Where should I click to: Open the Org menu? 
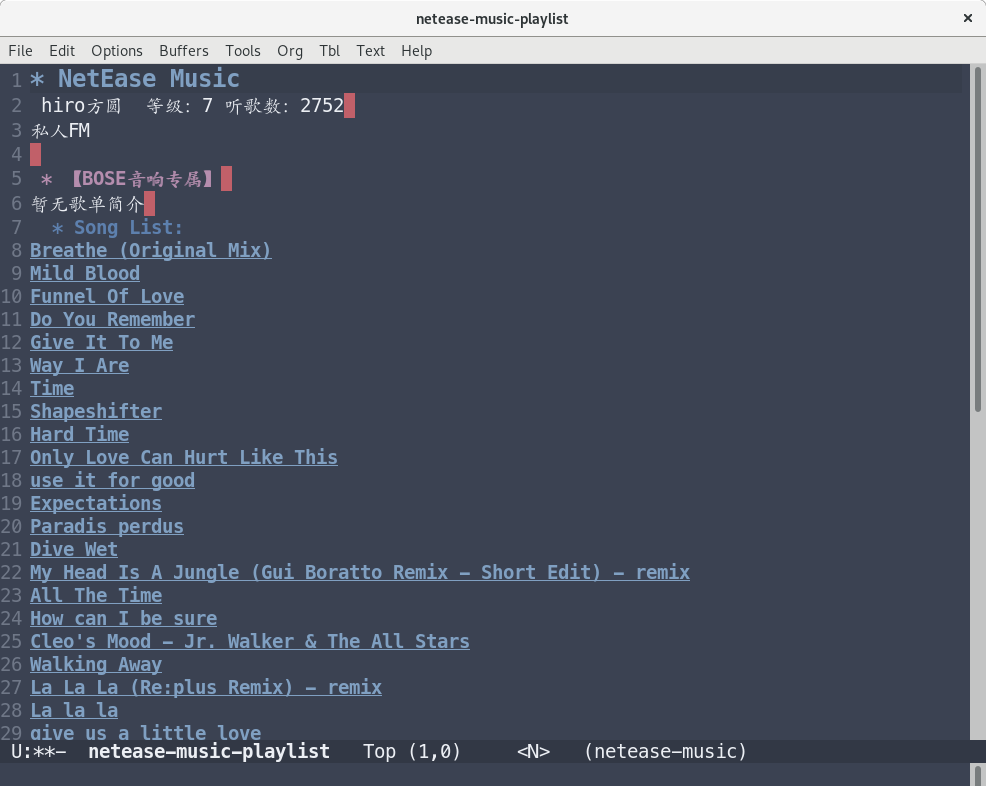click(x=289, y=51)
